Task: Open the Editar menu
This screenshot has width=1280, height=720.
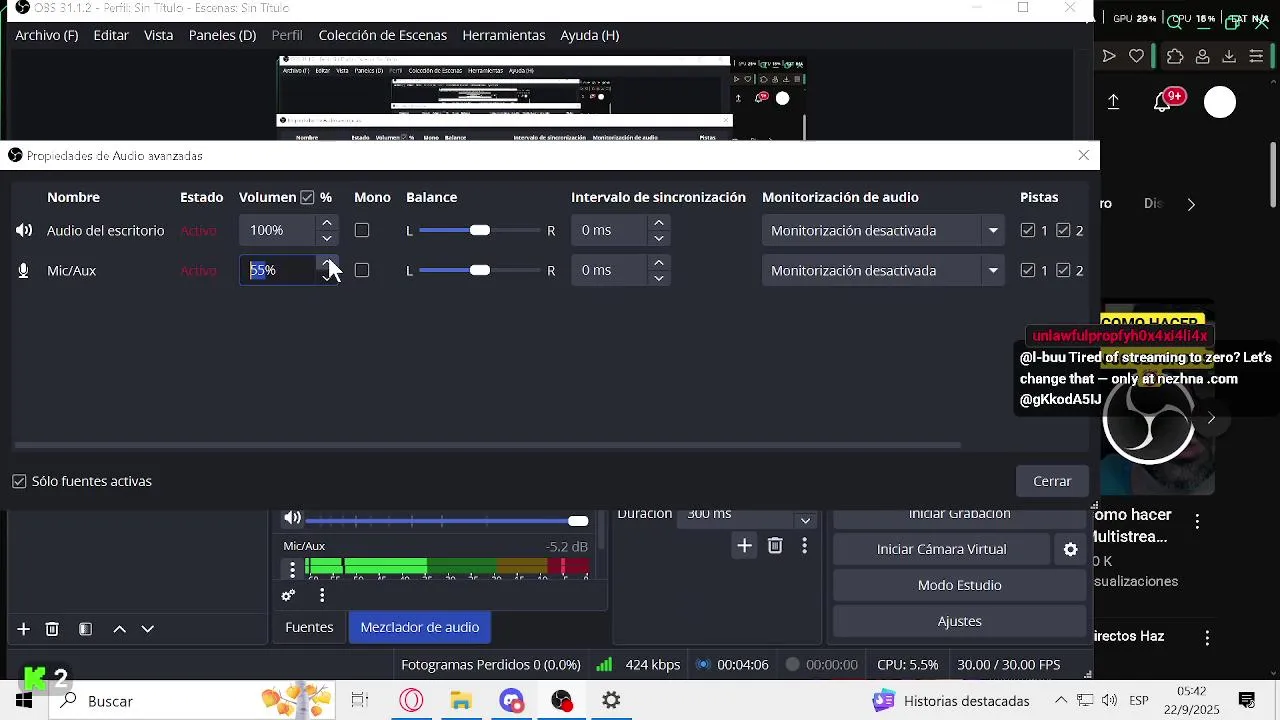Action: [111, 35]
